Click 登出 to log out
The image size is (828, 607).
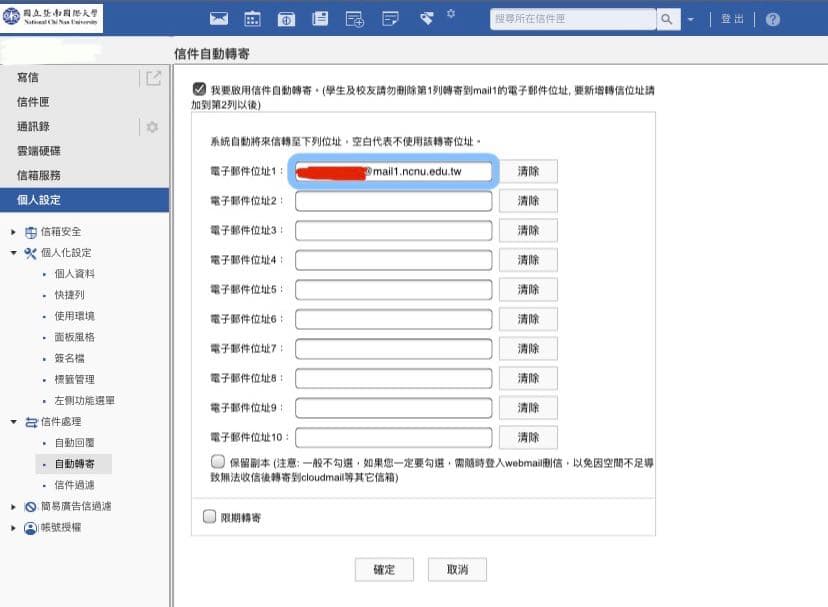(x=732, y=20)
